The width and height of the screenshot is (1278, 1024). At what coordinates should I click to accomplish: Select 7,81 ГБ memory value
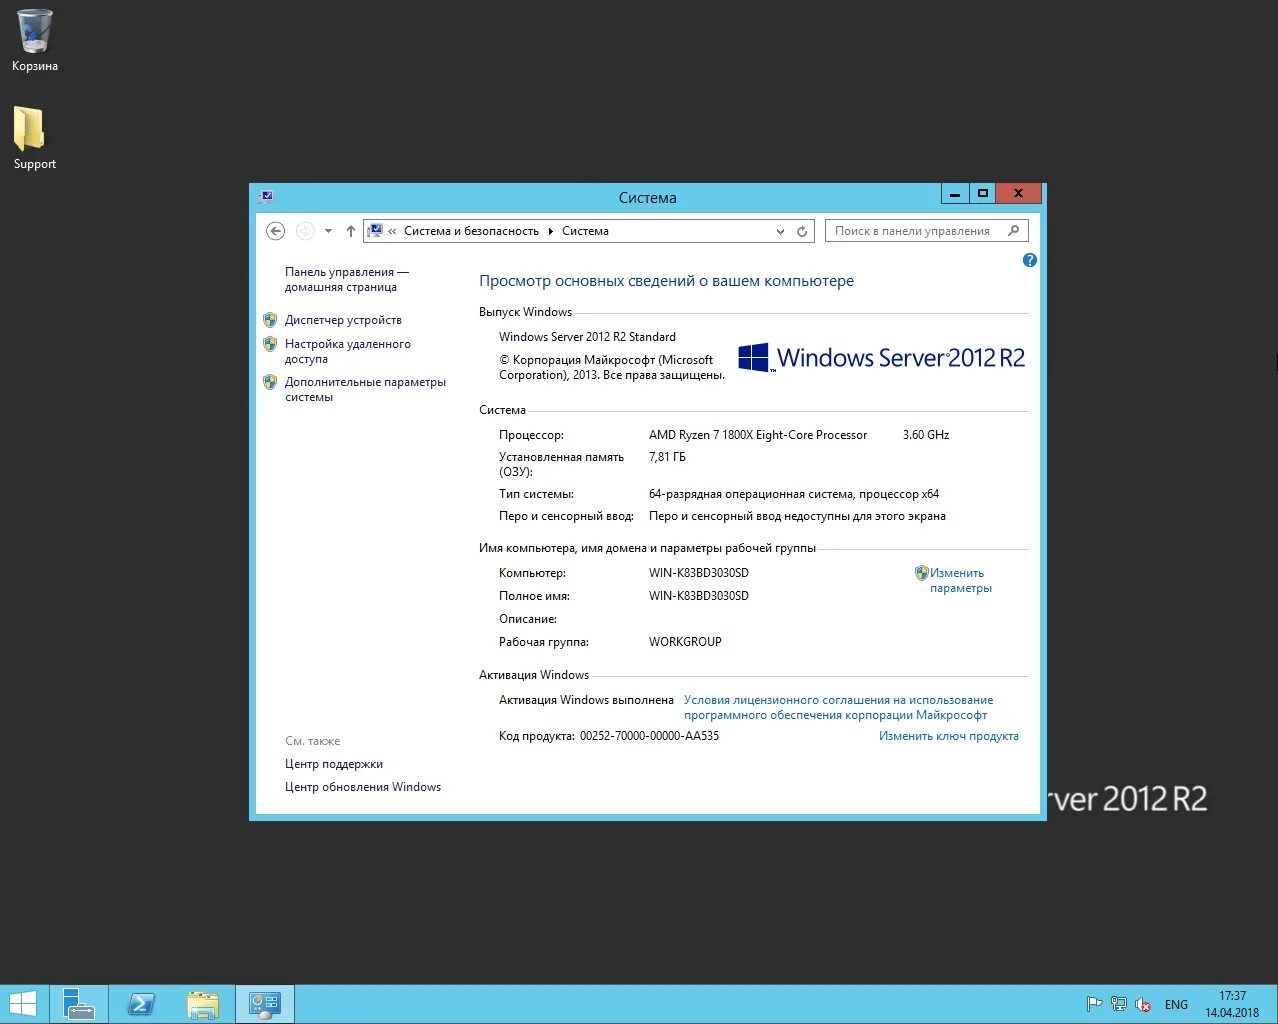click(667, 457)
